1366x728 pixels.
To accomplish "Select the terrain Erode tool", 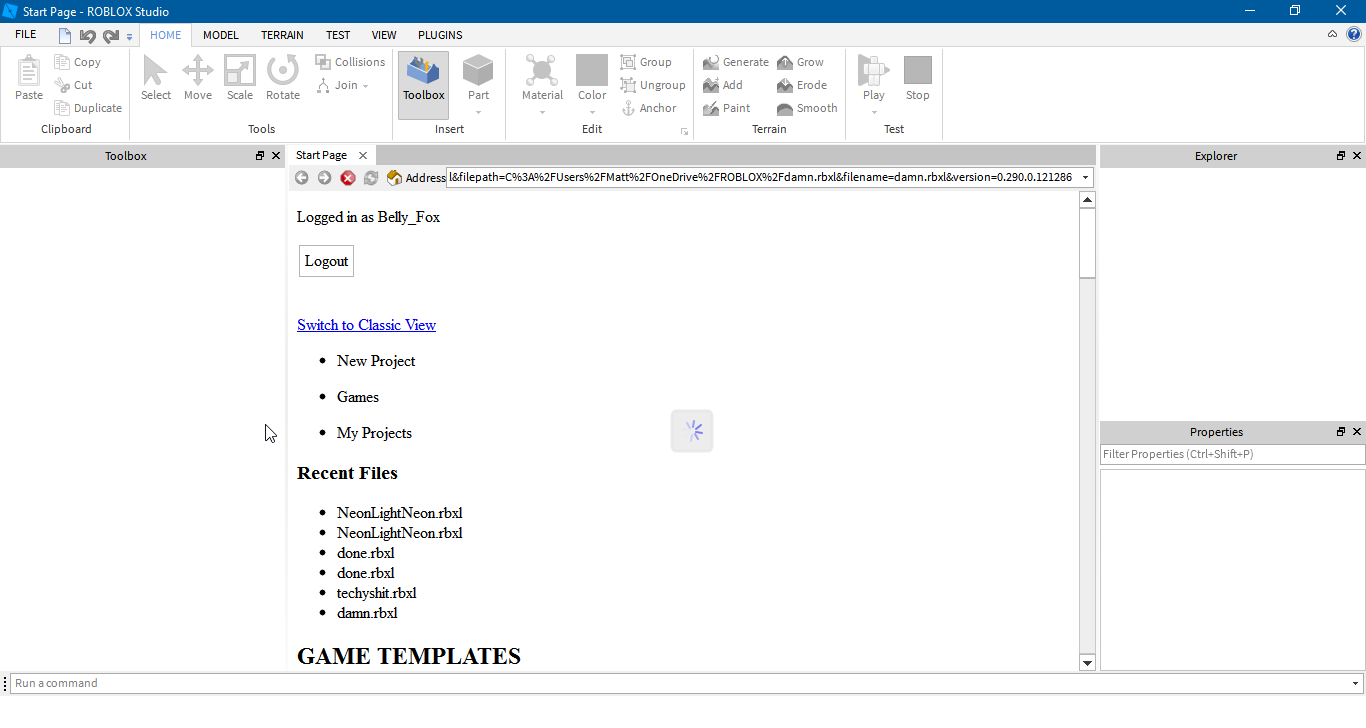I will point(802,85).
